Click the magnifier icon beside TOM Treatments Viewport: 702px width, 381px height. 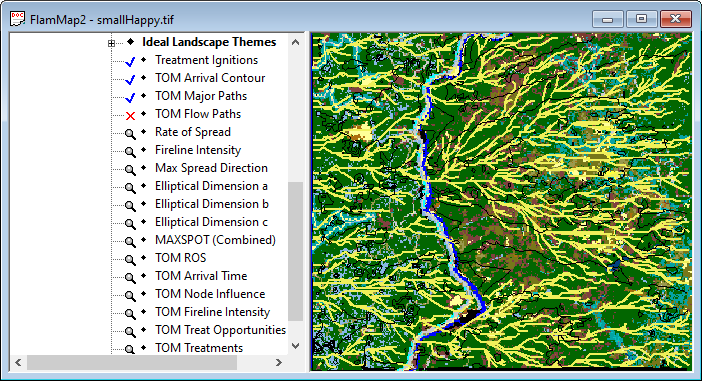pos(130,349)
